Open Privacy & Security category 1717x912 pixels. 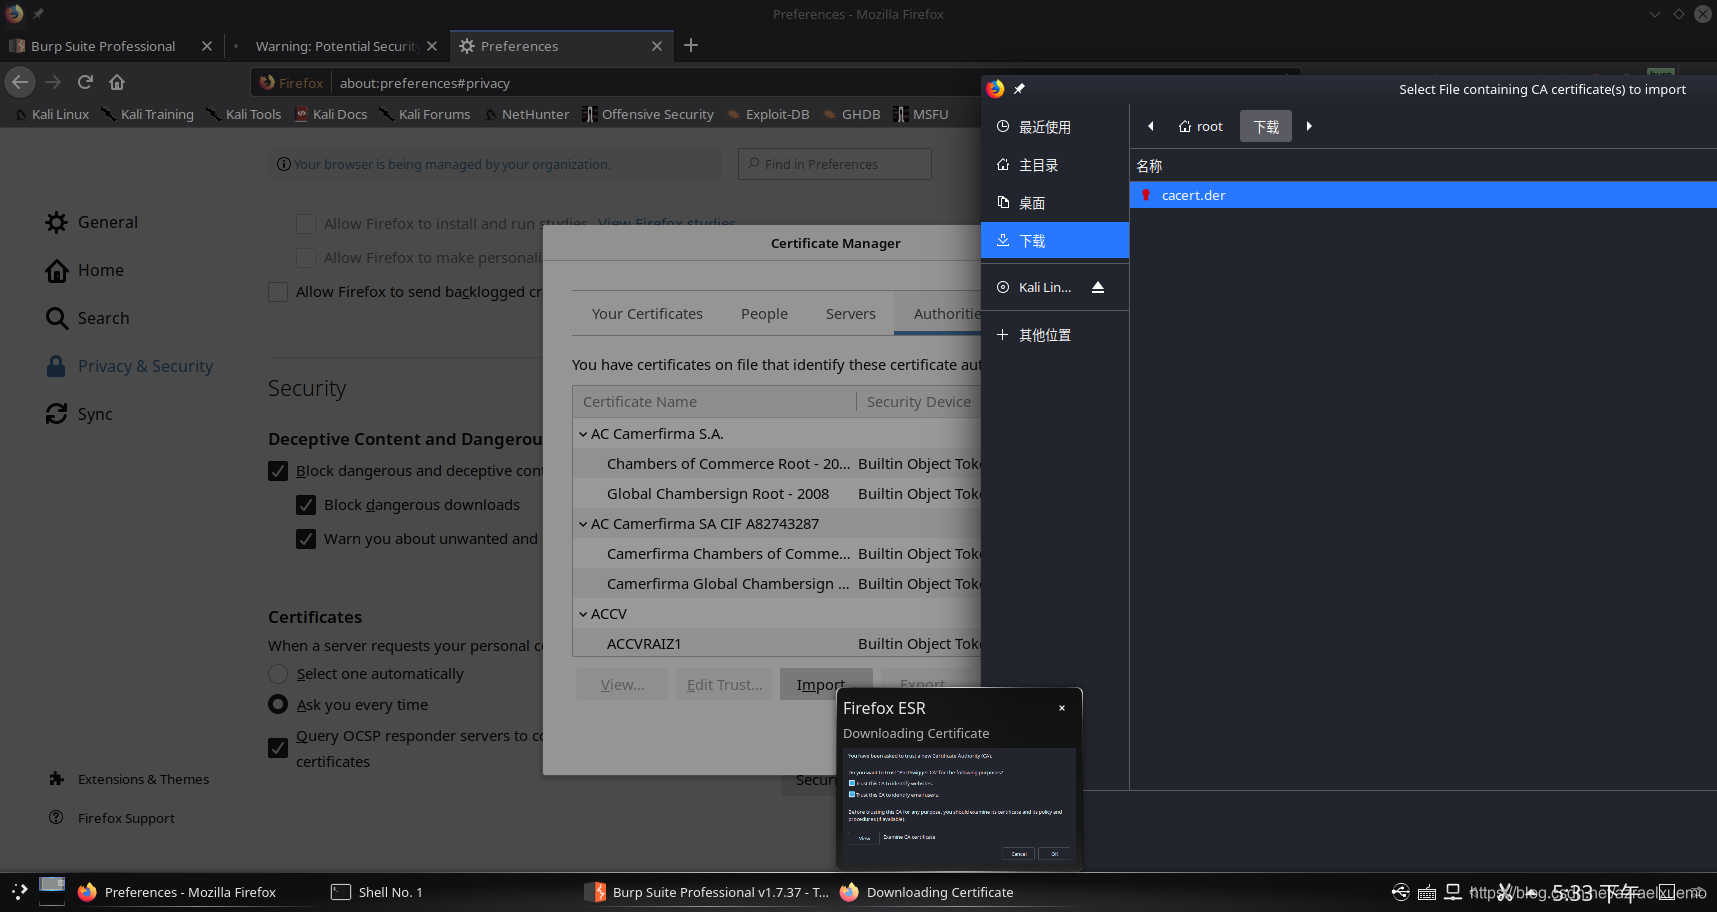coord(130,366)
